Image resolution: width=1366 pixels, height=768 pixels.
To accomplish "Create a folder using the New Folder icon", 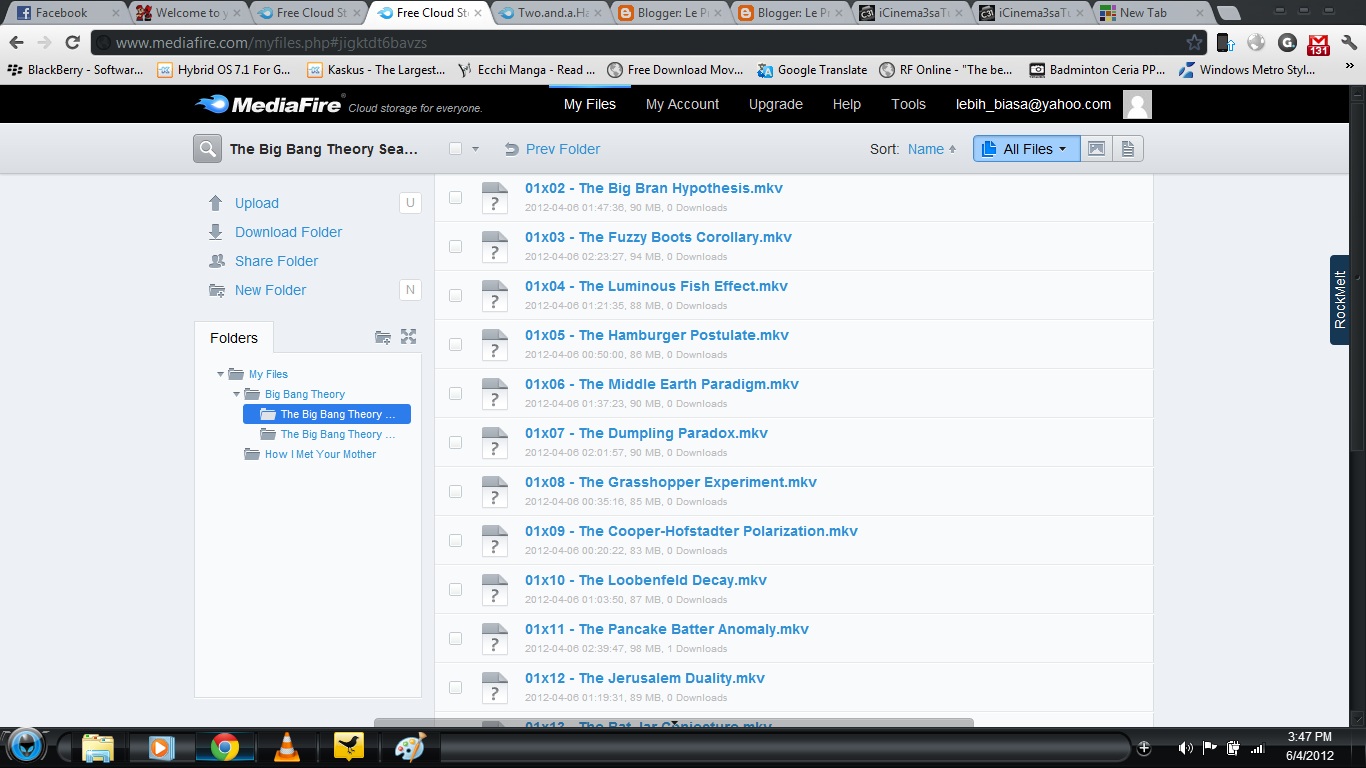I will coord(216,290).
